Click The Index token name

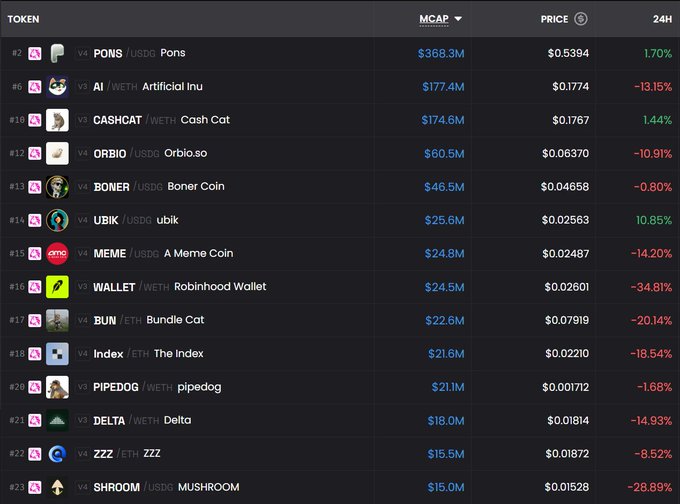179,353
